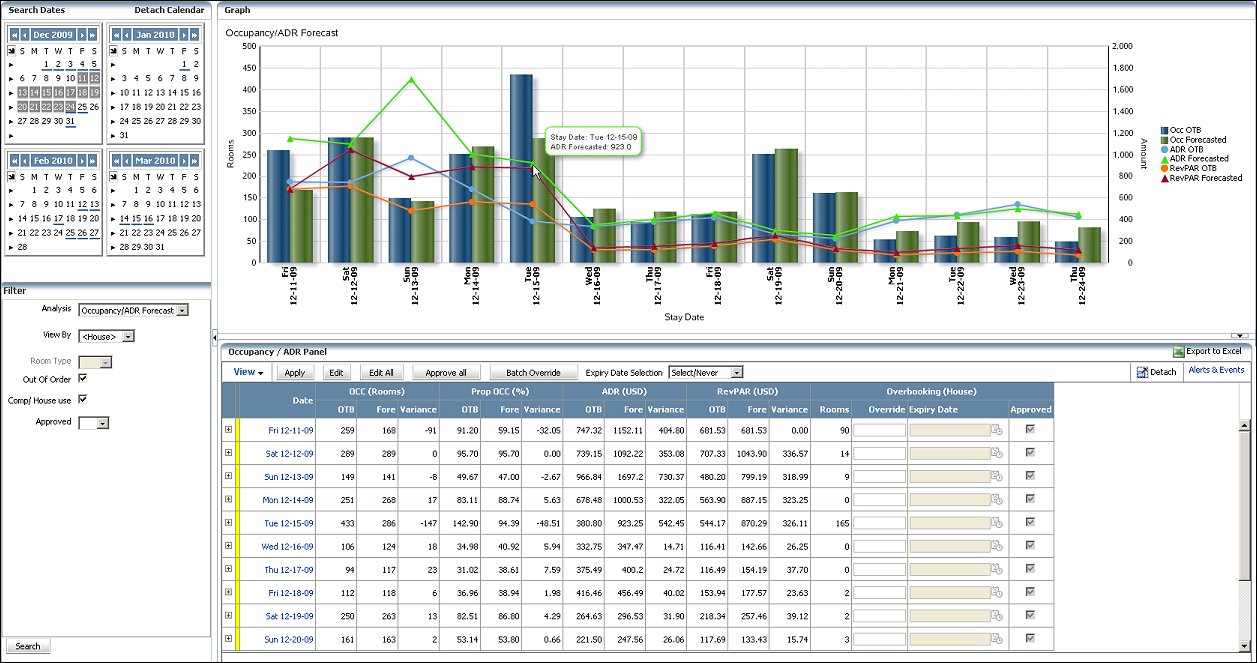Click the Detach panel icon
The width and height of the screenshot is (1257, 663).
pyautogui.click(x=1143, y=372)
